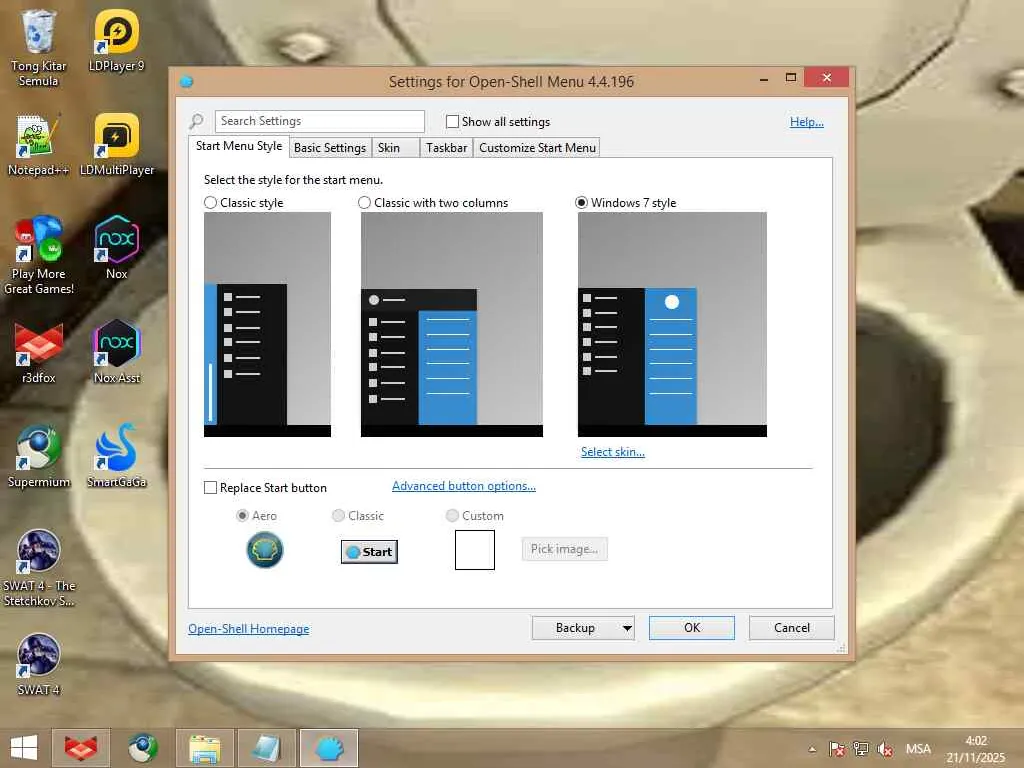Open Supermium browser from the taskbar
Screen dimensions: 1024x768
[x=142, y=748]
